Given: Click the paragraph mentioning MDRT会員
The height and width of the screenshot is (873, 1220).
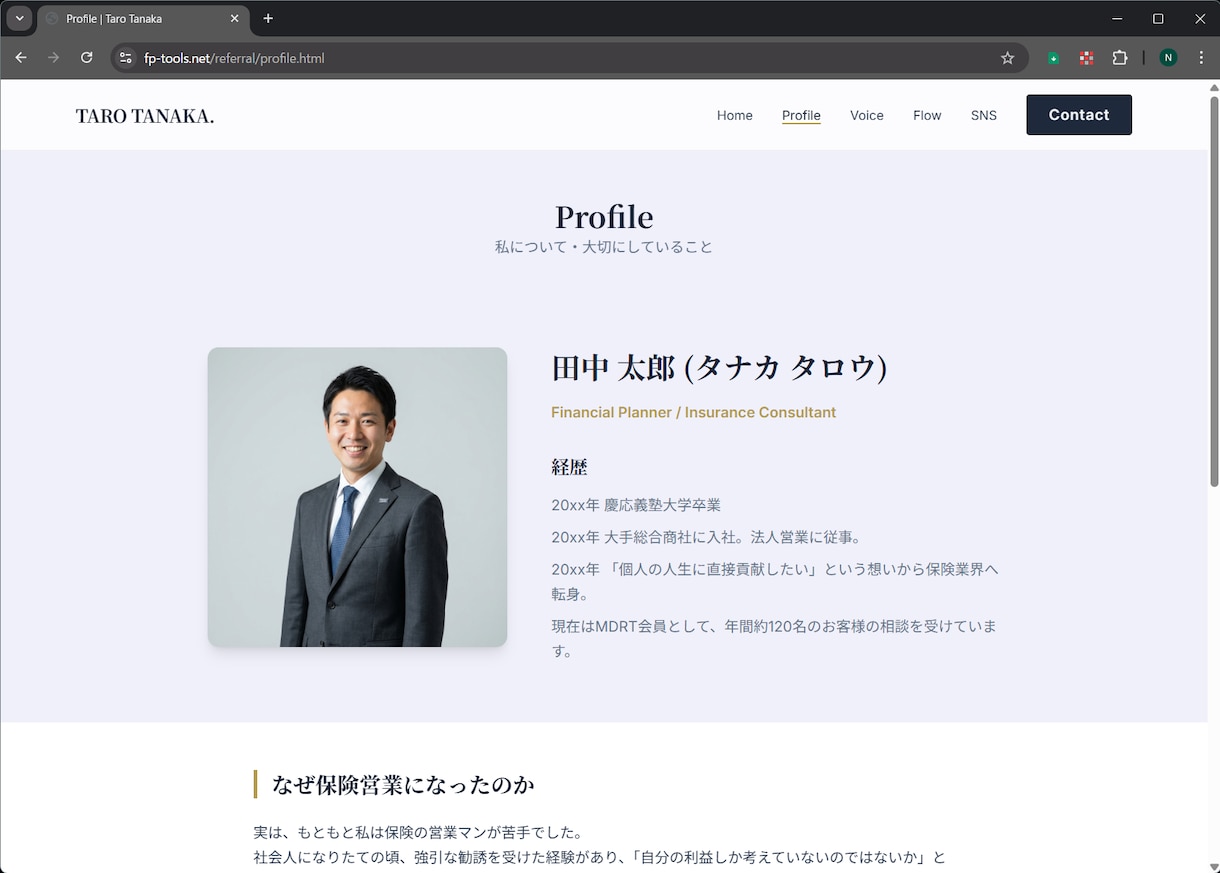Looking at the screenshot, I should point(775,638).
